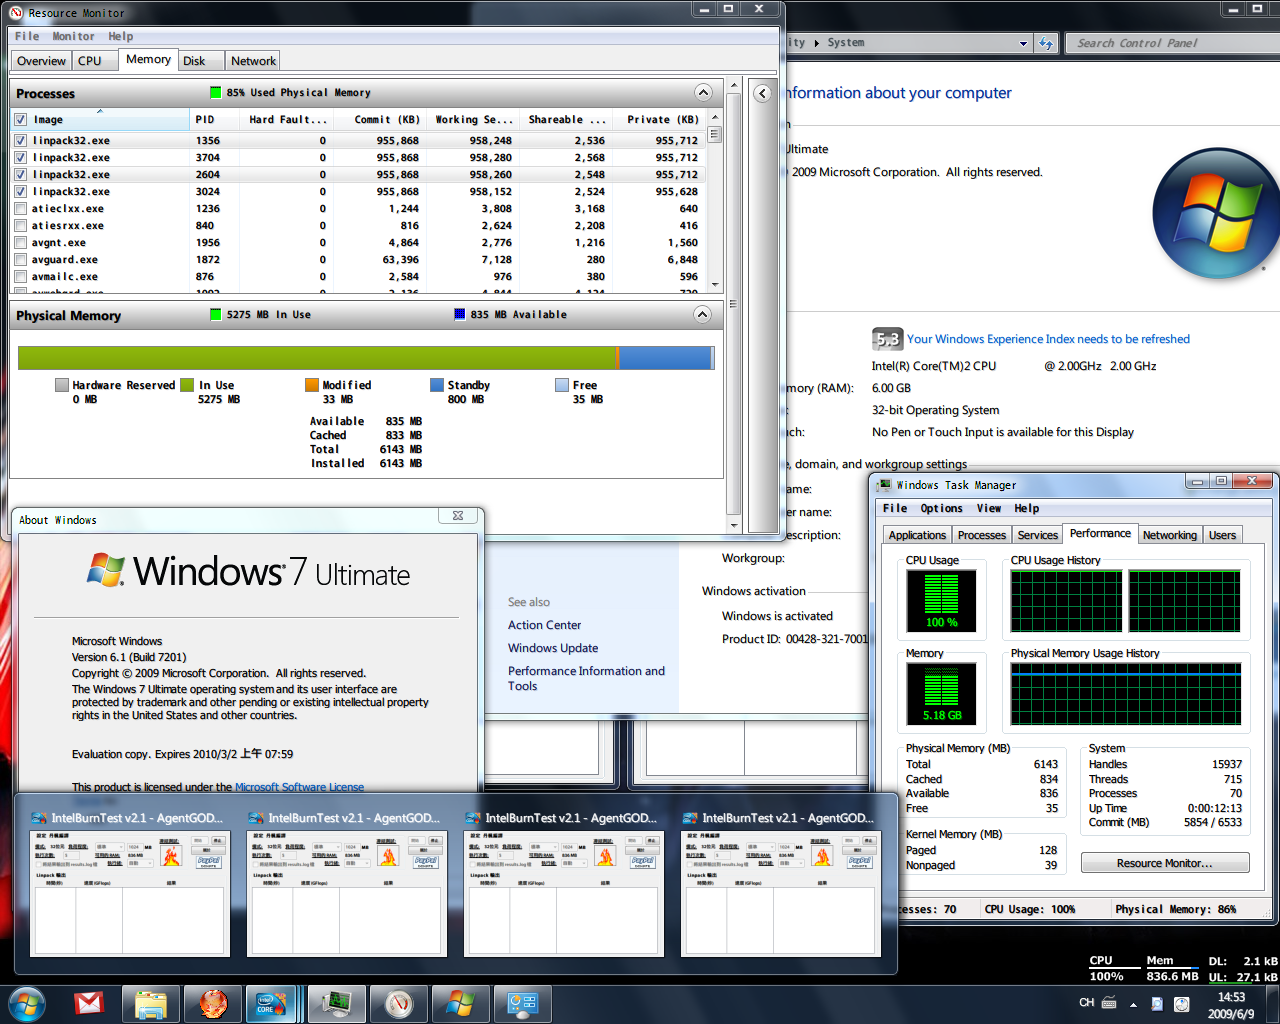Uncheck linpack32.exe PID 1356 checkbox

coord(20,140)
